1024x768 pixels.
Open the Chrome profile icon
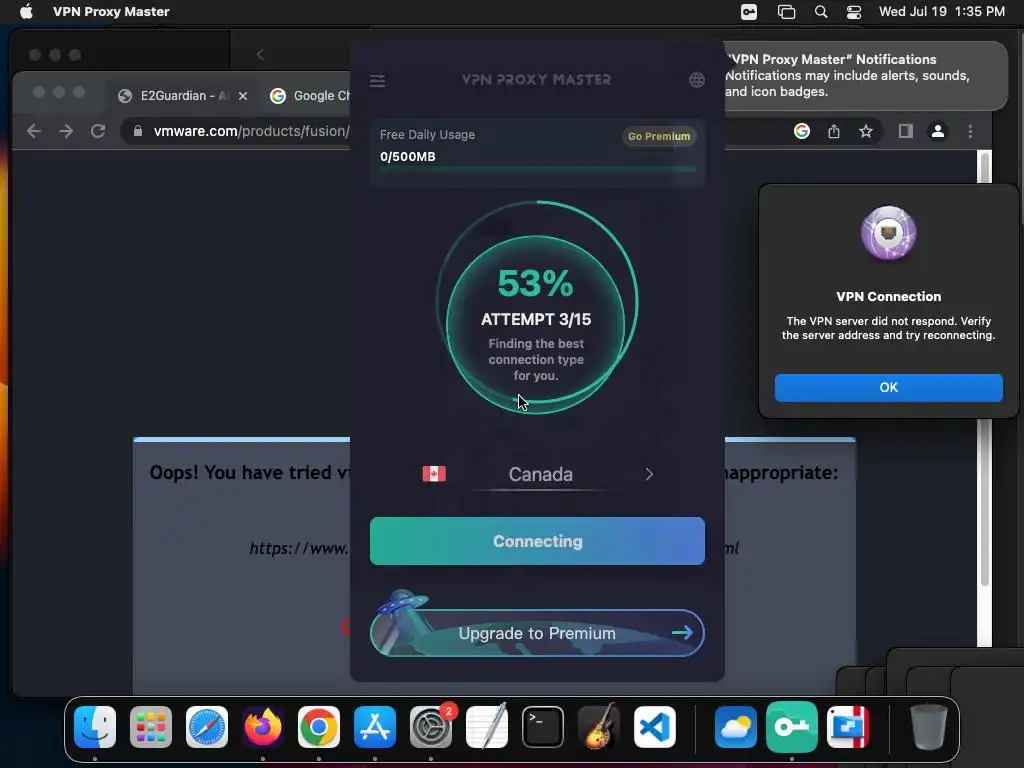938,131
